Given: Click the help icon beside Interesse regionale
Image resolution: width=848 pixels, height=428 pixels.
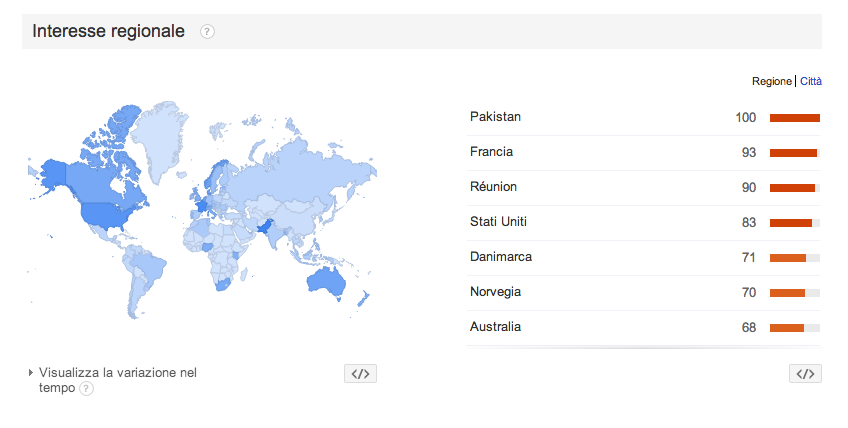Looking at the screenshot, I should click(207, 32).
